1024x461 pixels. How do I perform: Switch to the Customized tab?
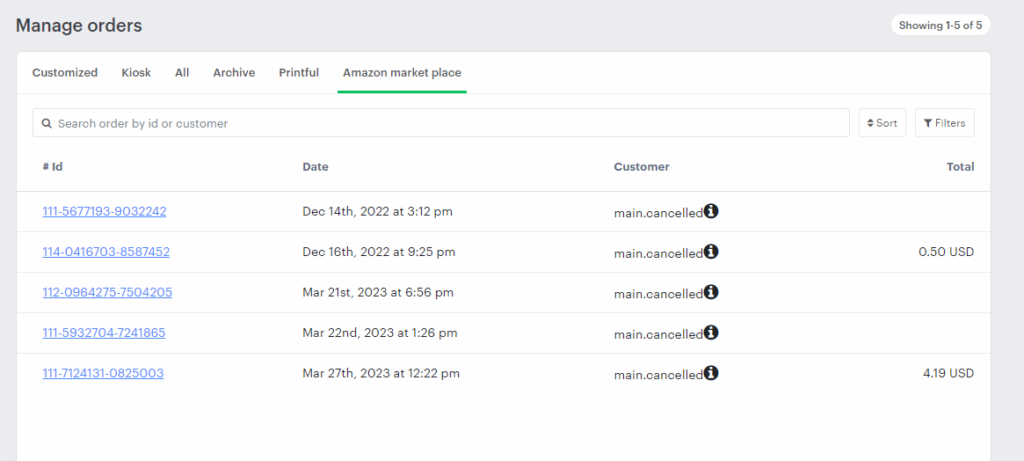click(65, 73)
